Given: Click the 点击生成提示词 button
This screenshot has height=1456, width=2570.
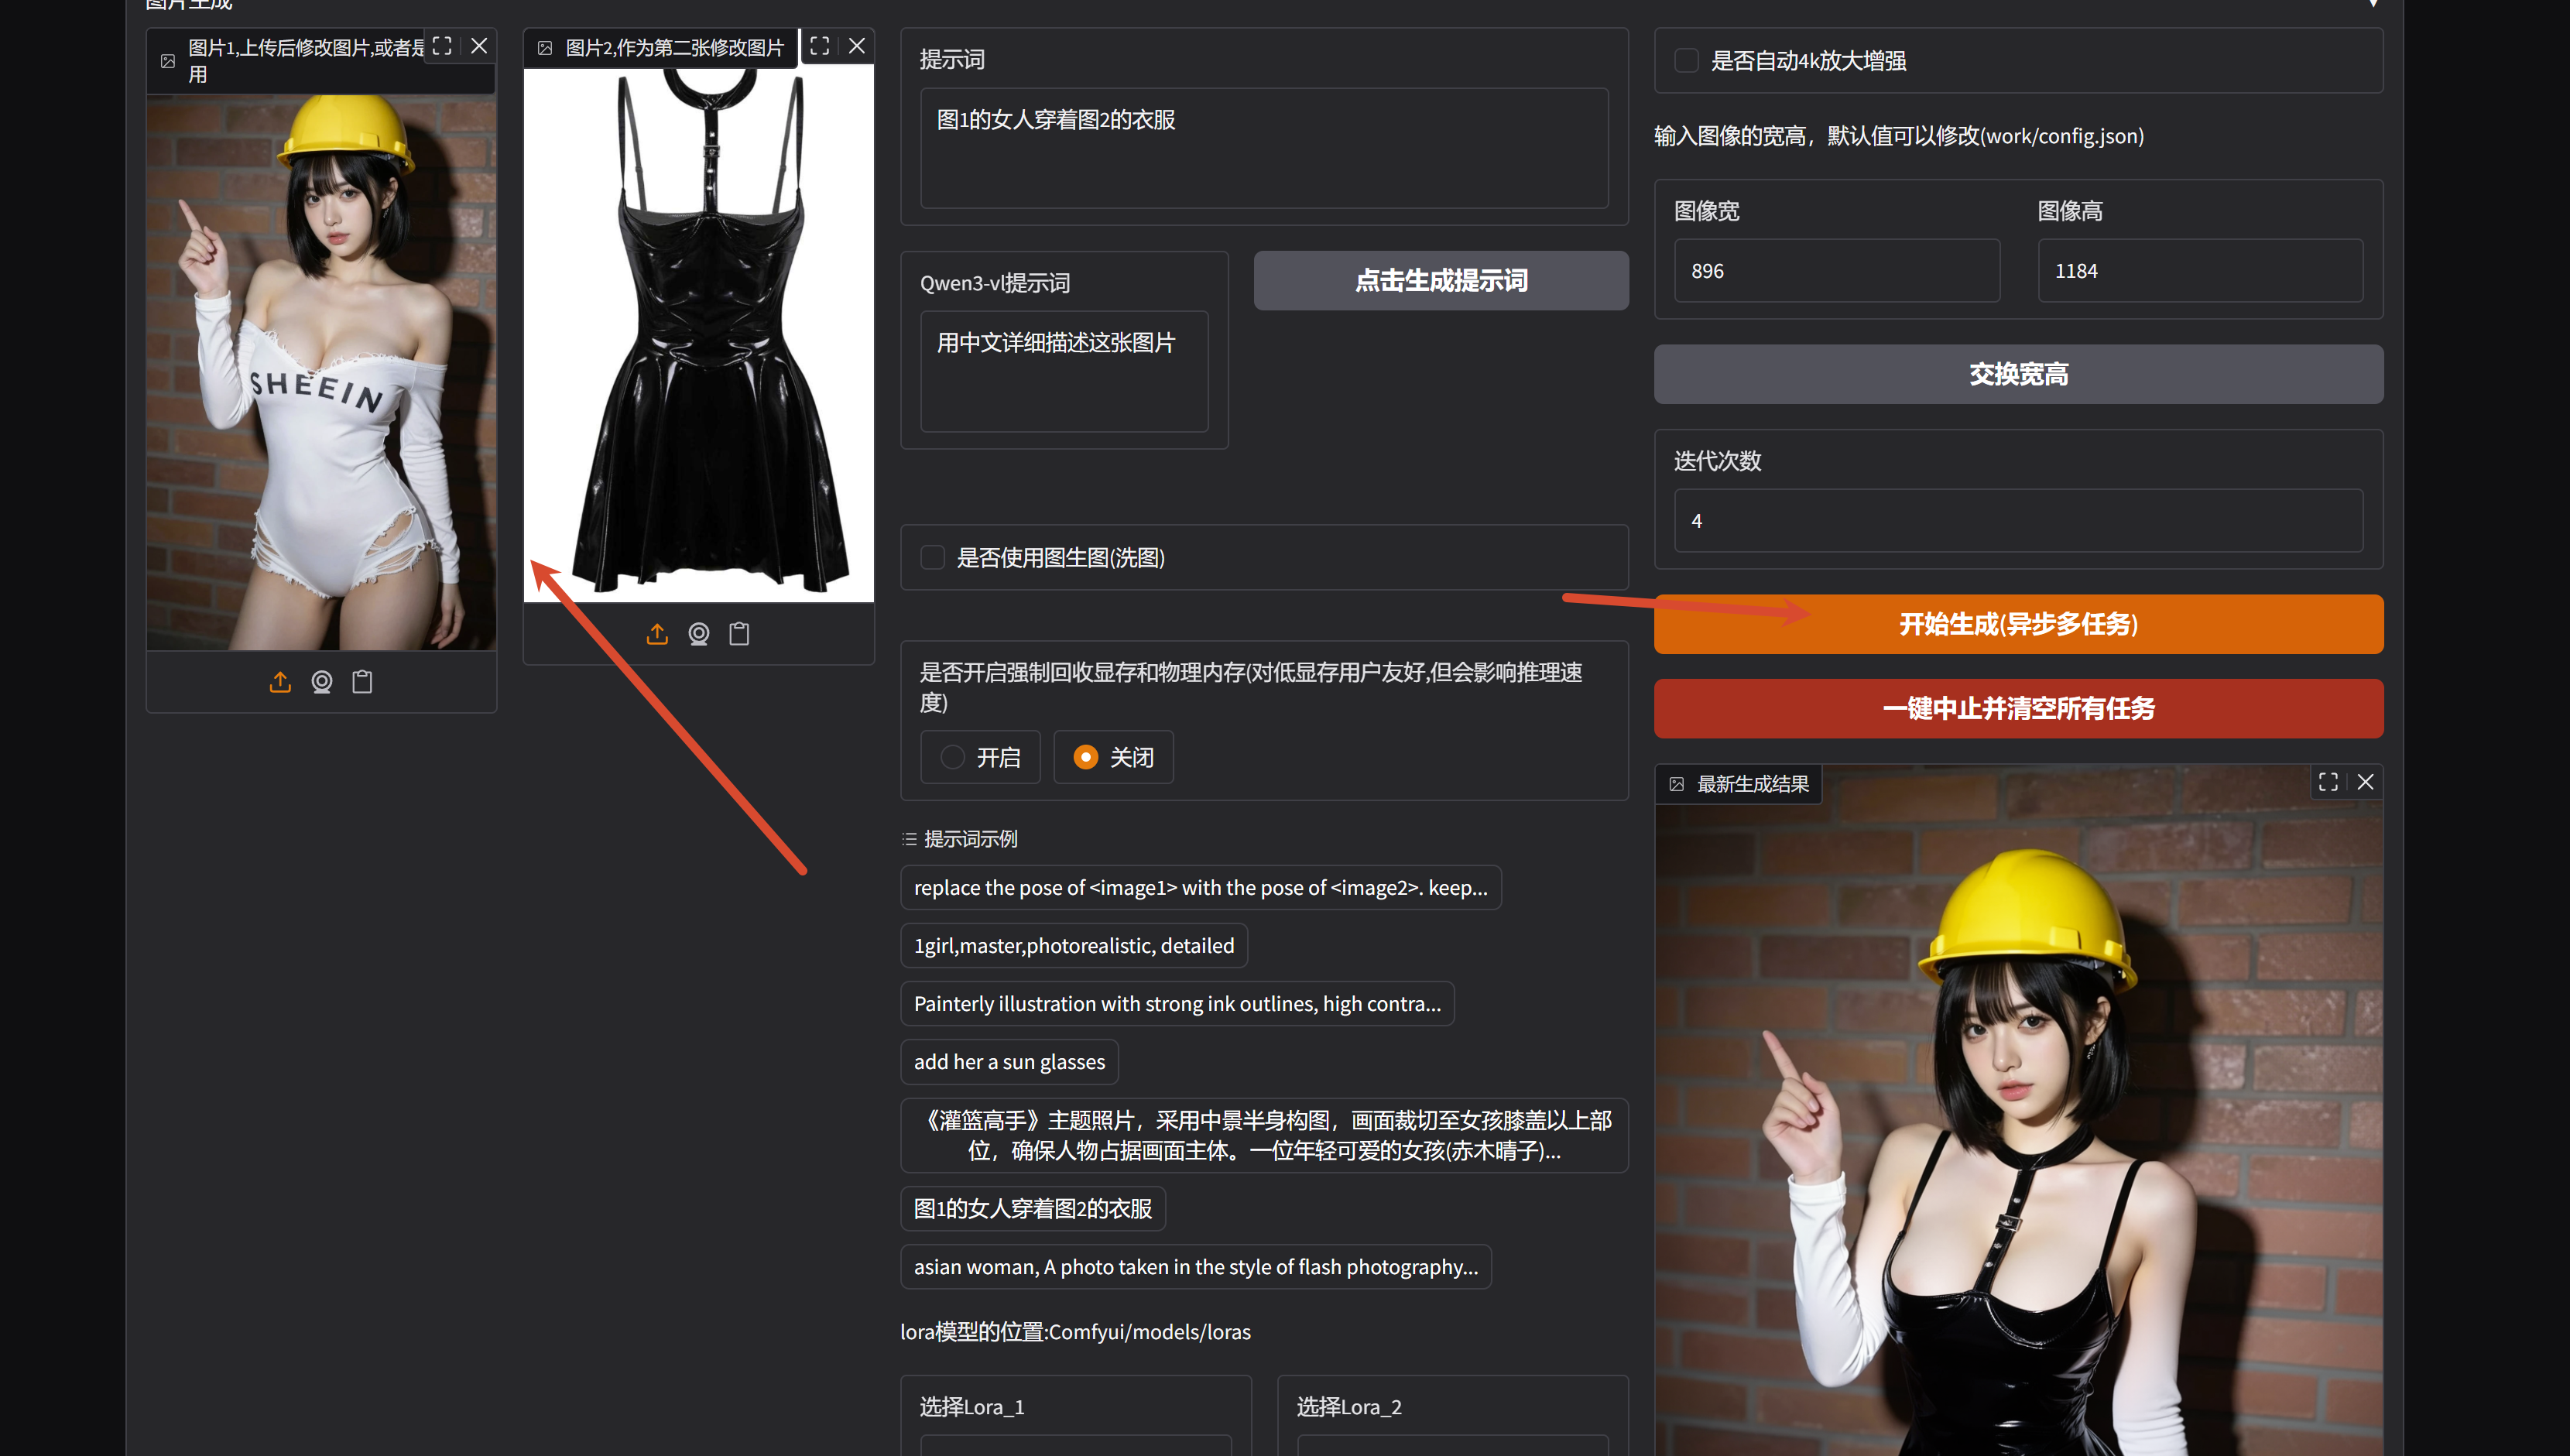Looking at the screenshot, I should coord(1441,281).
